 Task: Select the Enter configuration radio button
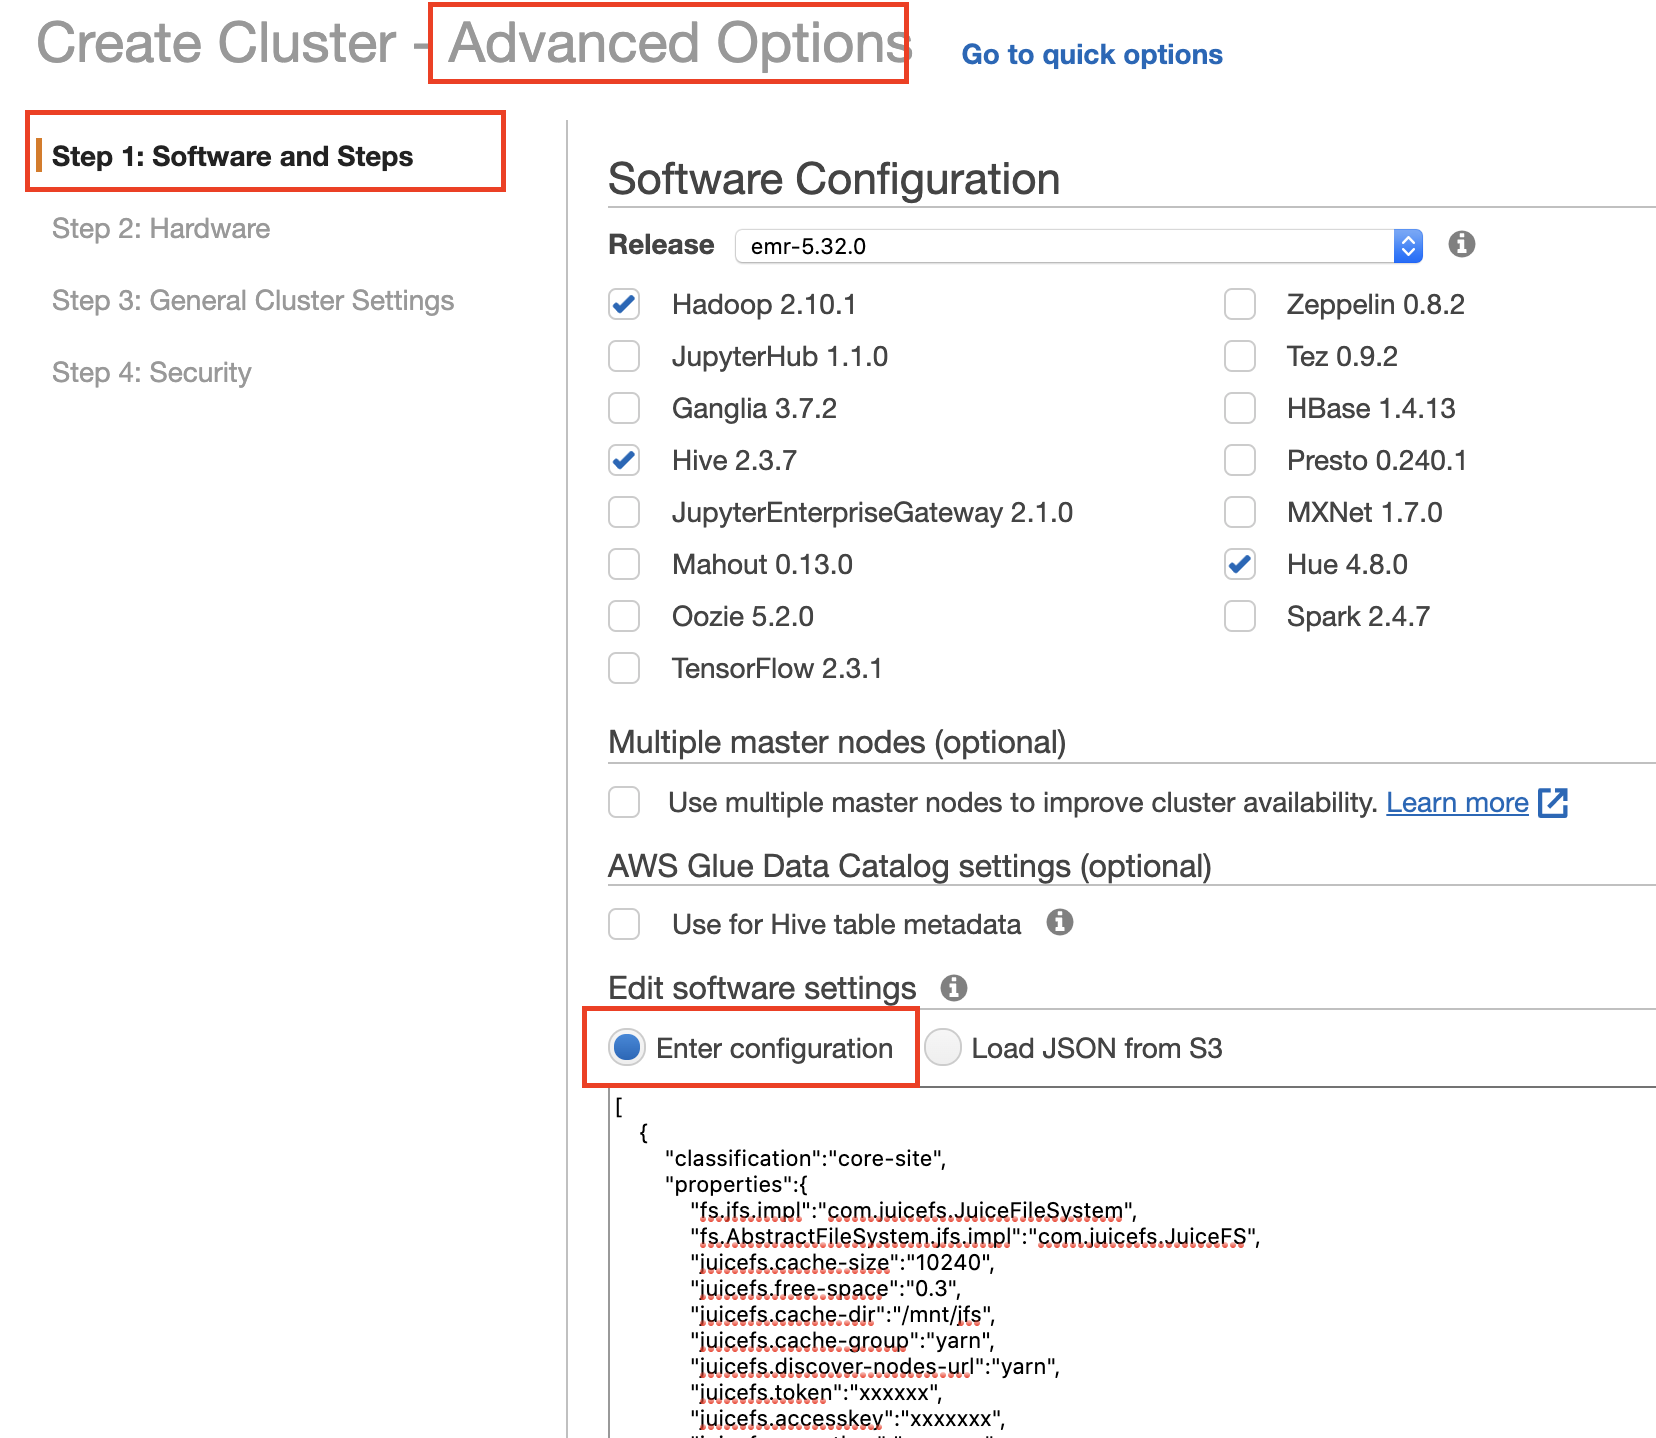(627, 1048)
